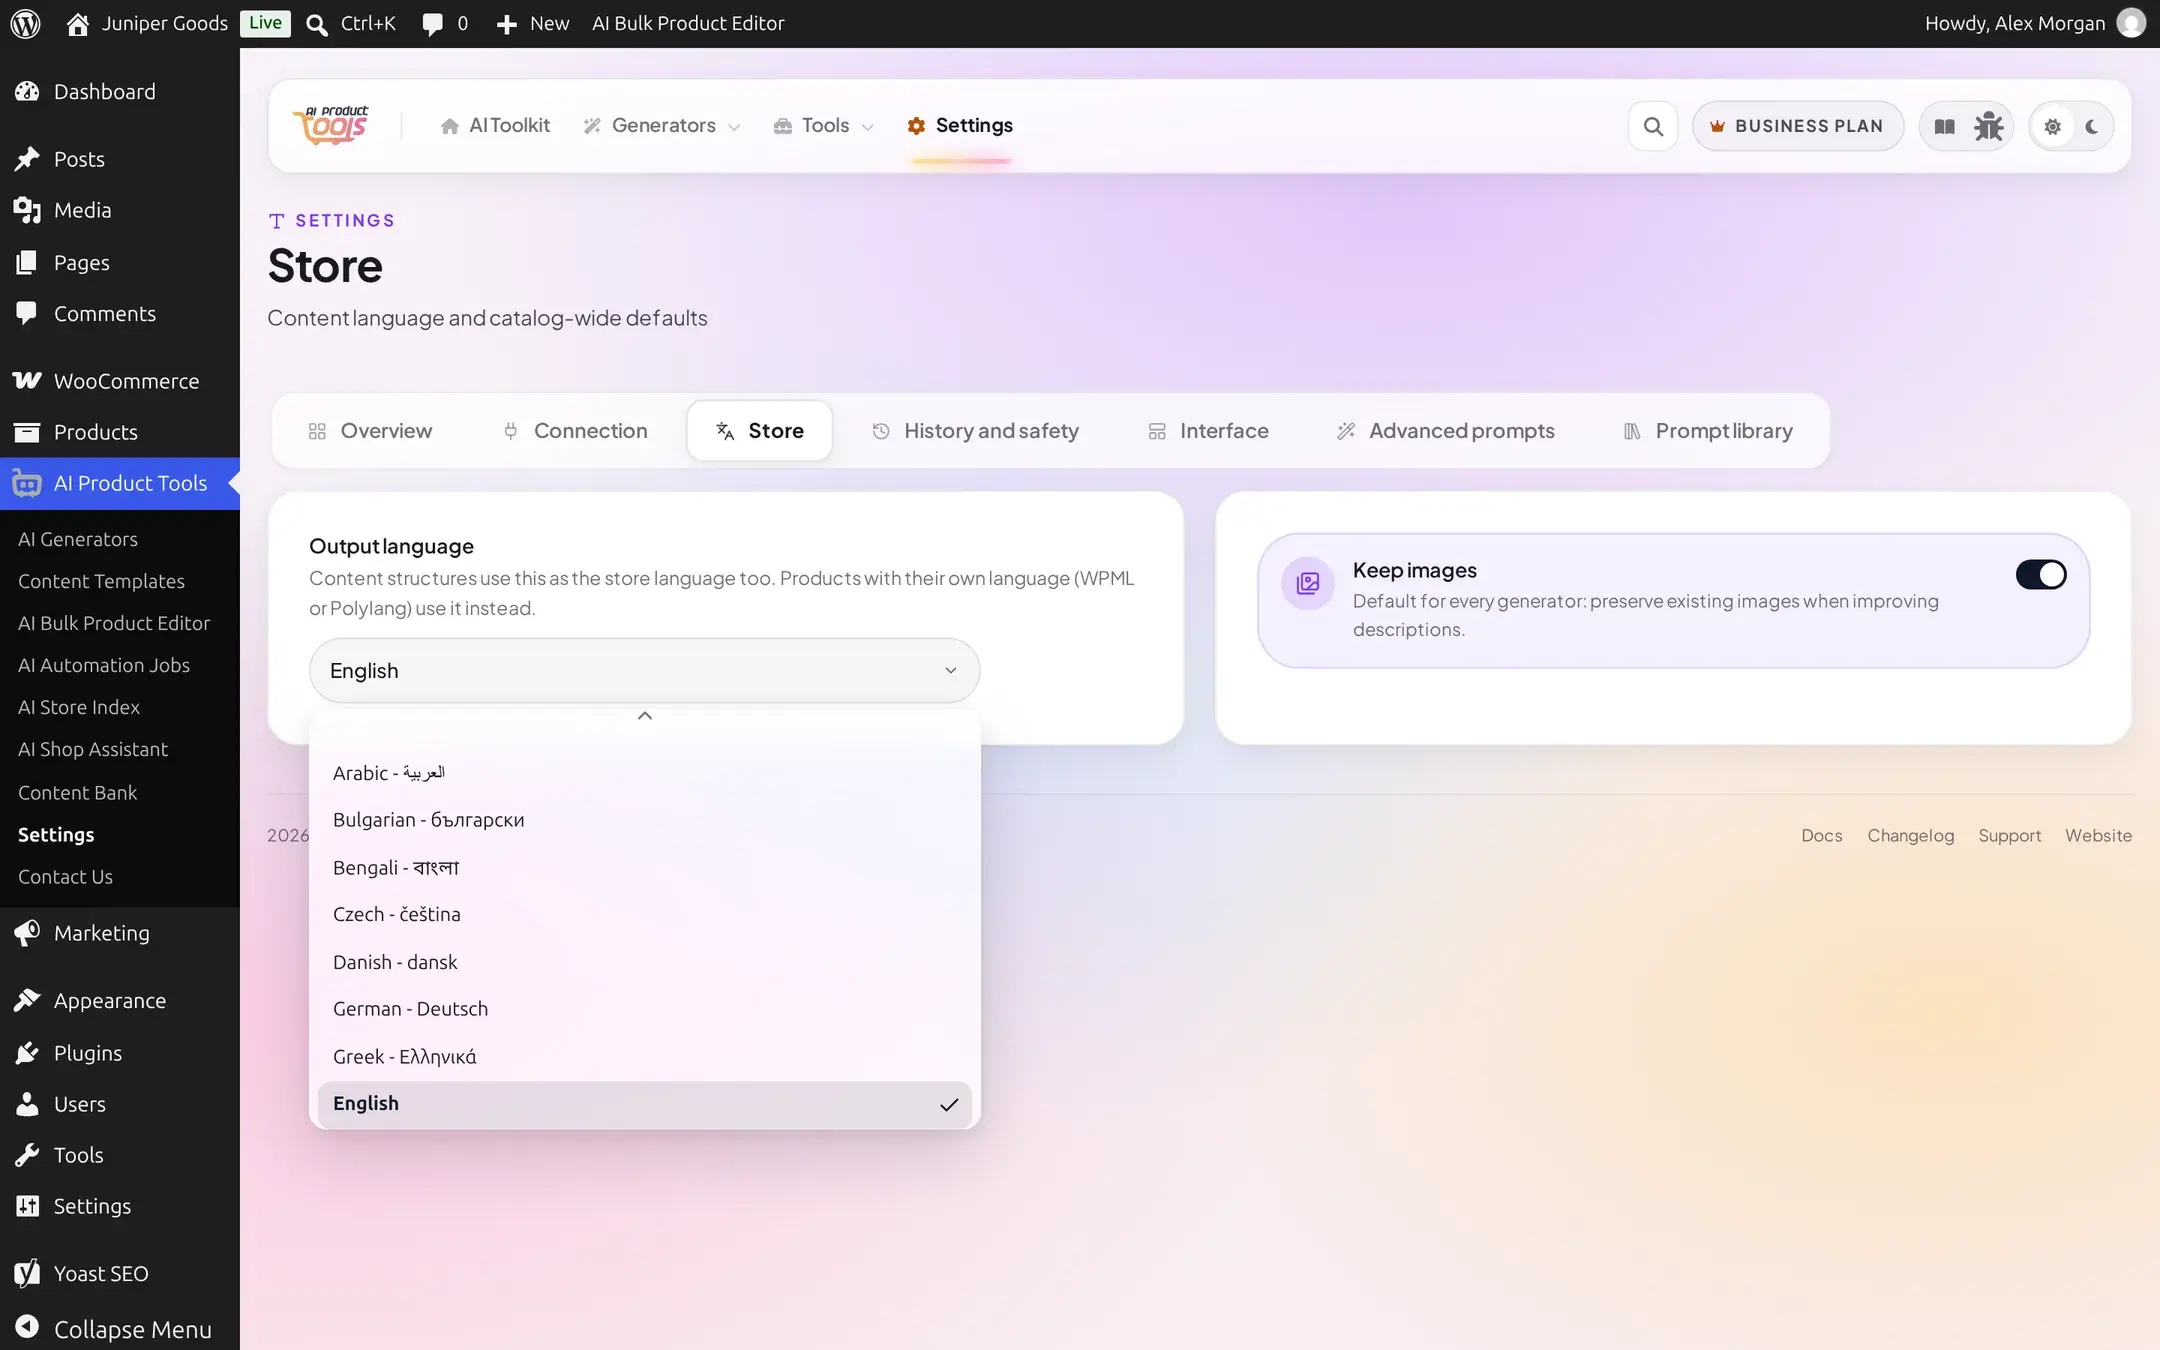
Task: Click the Alex Morgan avatar
Action: pyautogui.click(x=2131, y=23)
